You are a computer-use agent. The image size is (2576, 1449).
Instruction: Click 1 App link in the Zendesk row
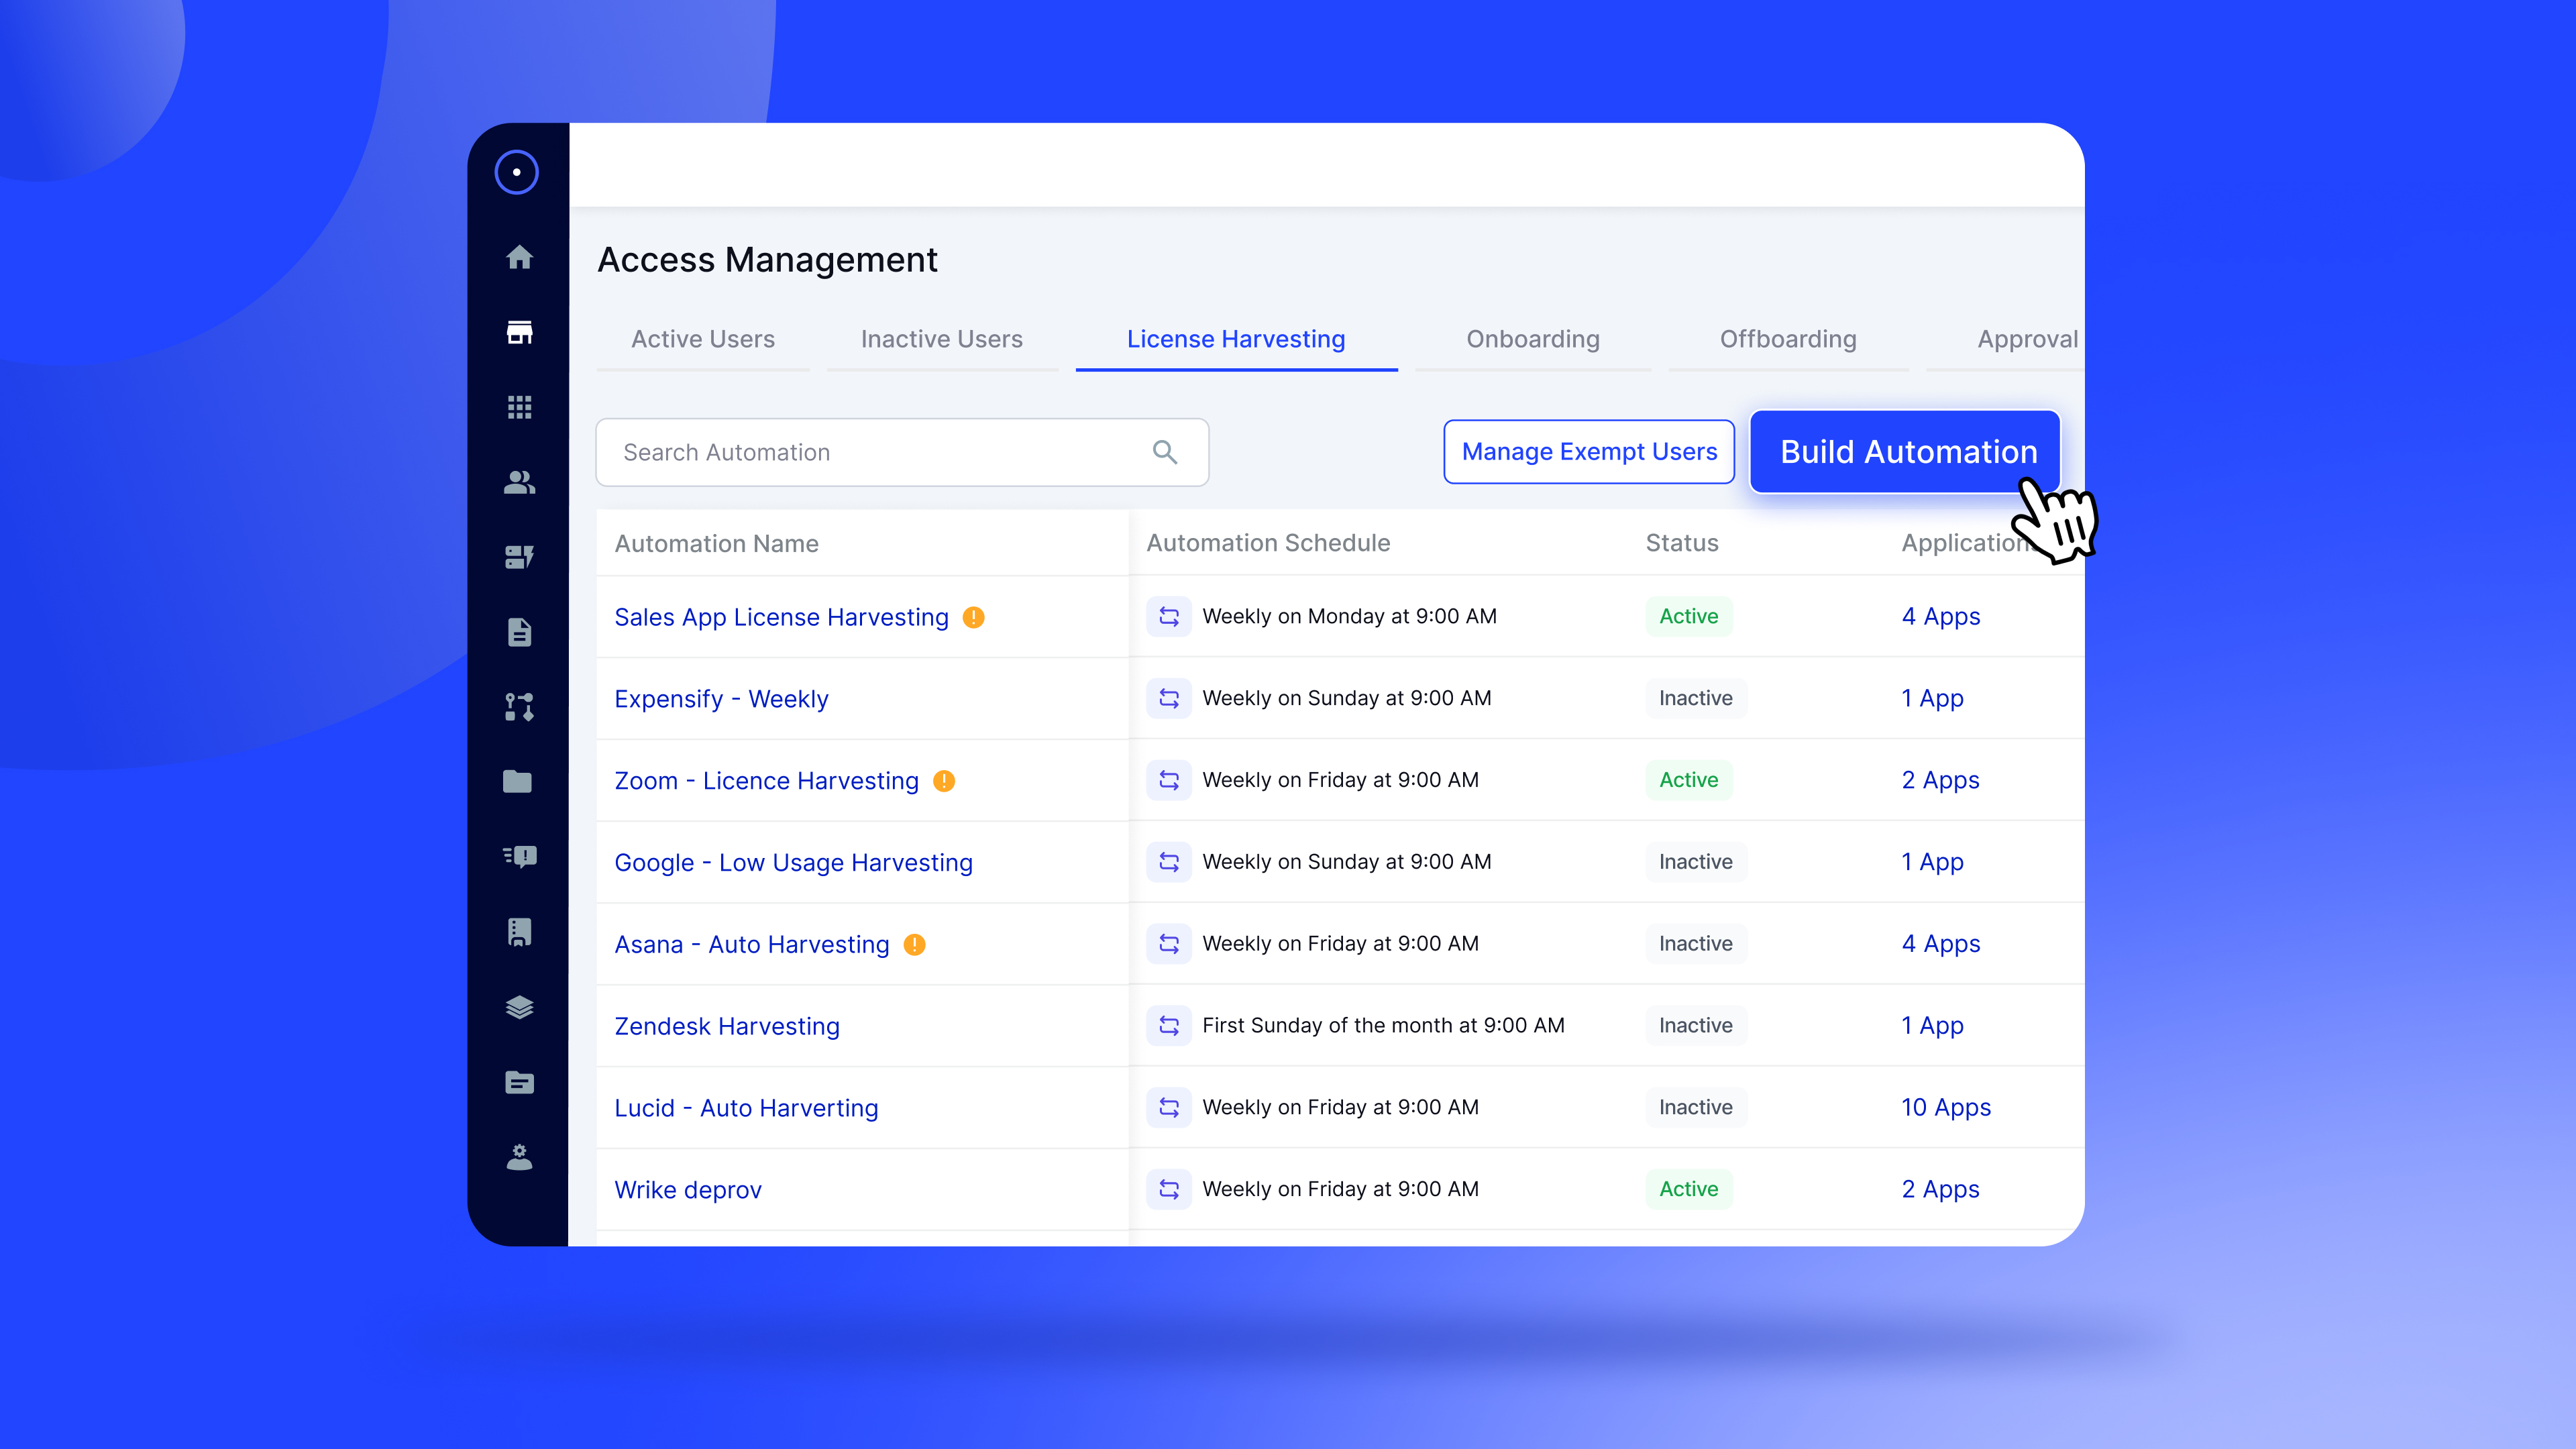(1932, 1026)
